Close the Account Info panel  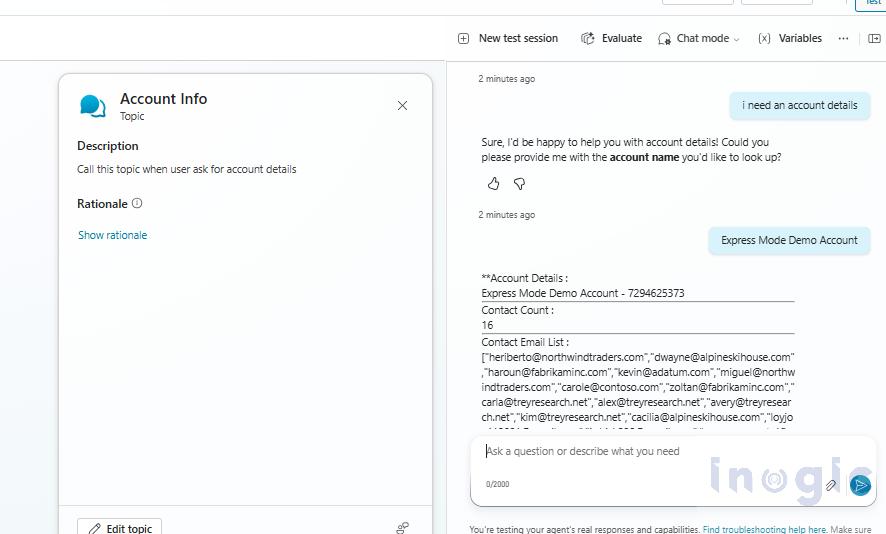point(402,106)
